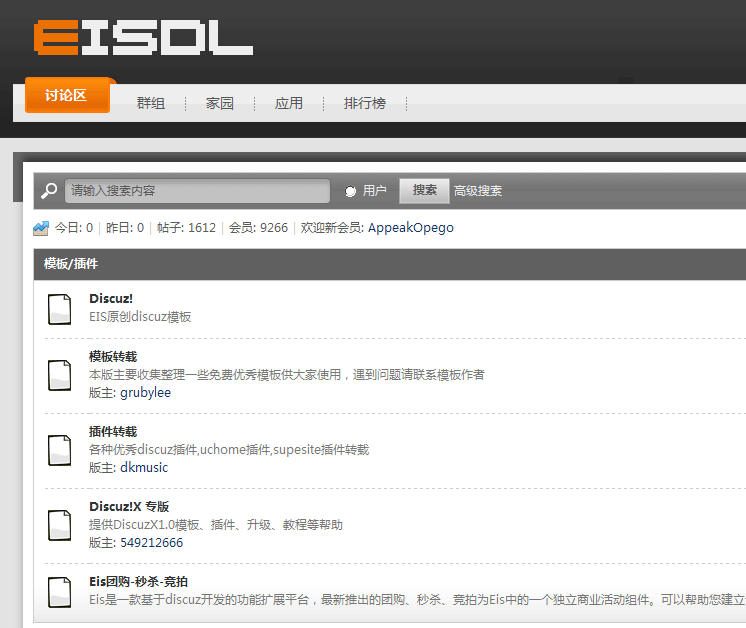
Task: Click the EIS原创discuz模板 description
Action: (140, 317)
